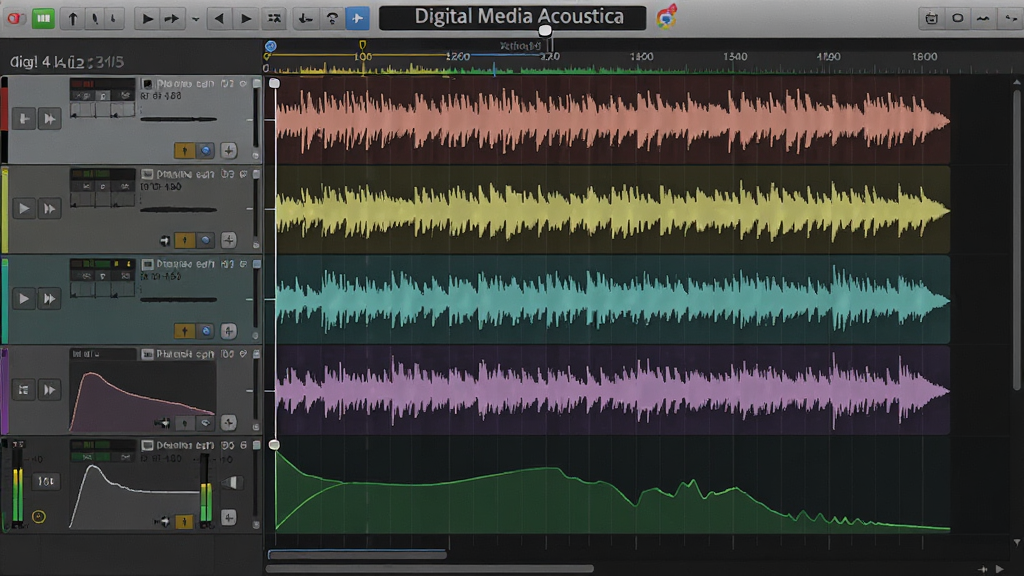Click the question-mark-shaped toolbar icon
This screenshot has width=1024, height=576.
coord(332,18)
